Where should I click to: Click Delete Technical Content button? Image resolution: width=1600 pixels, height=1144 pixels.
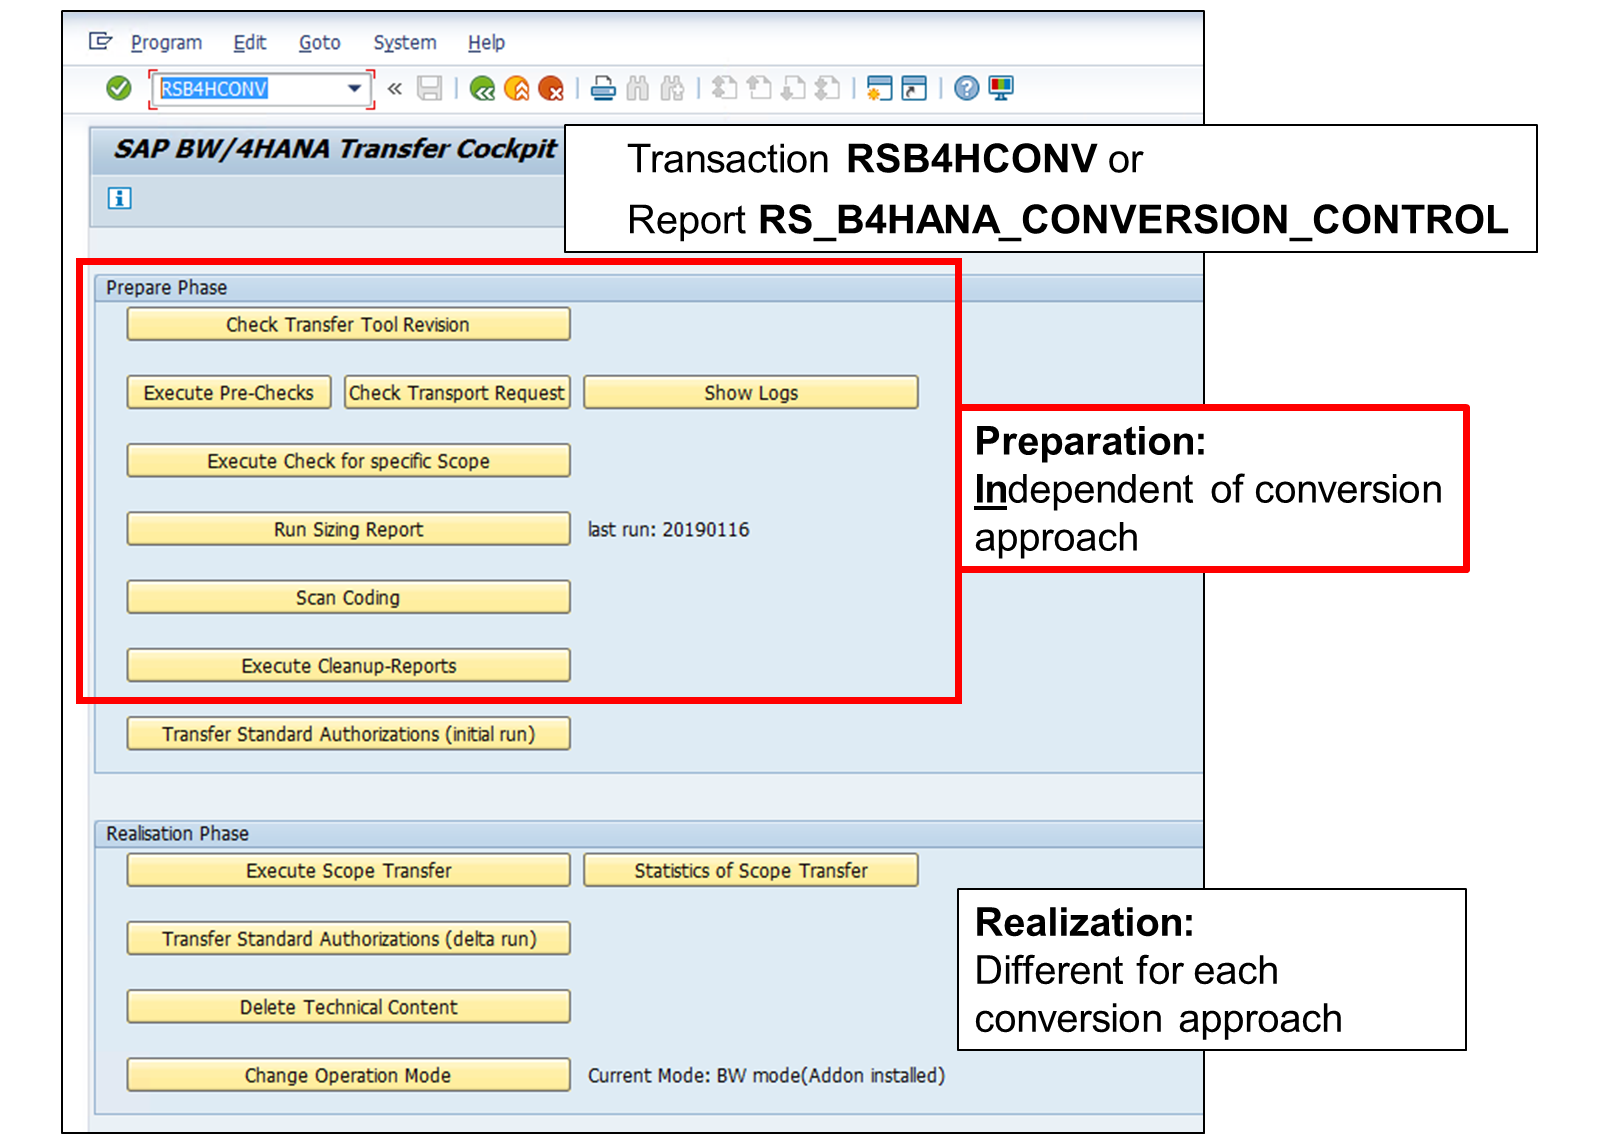[x=348, y=1006]
